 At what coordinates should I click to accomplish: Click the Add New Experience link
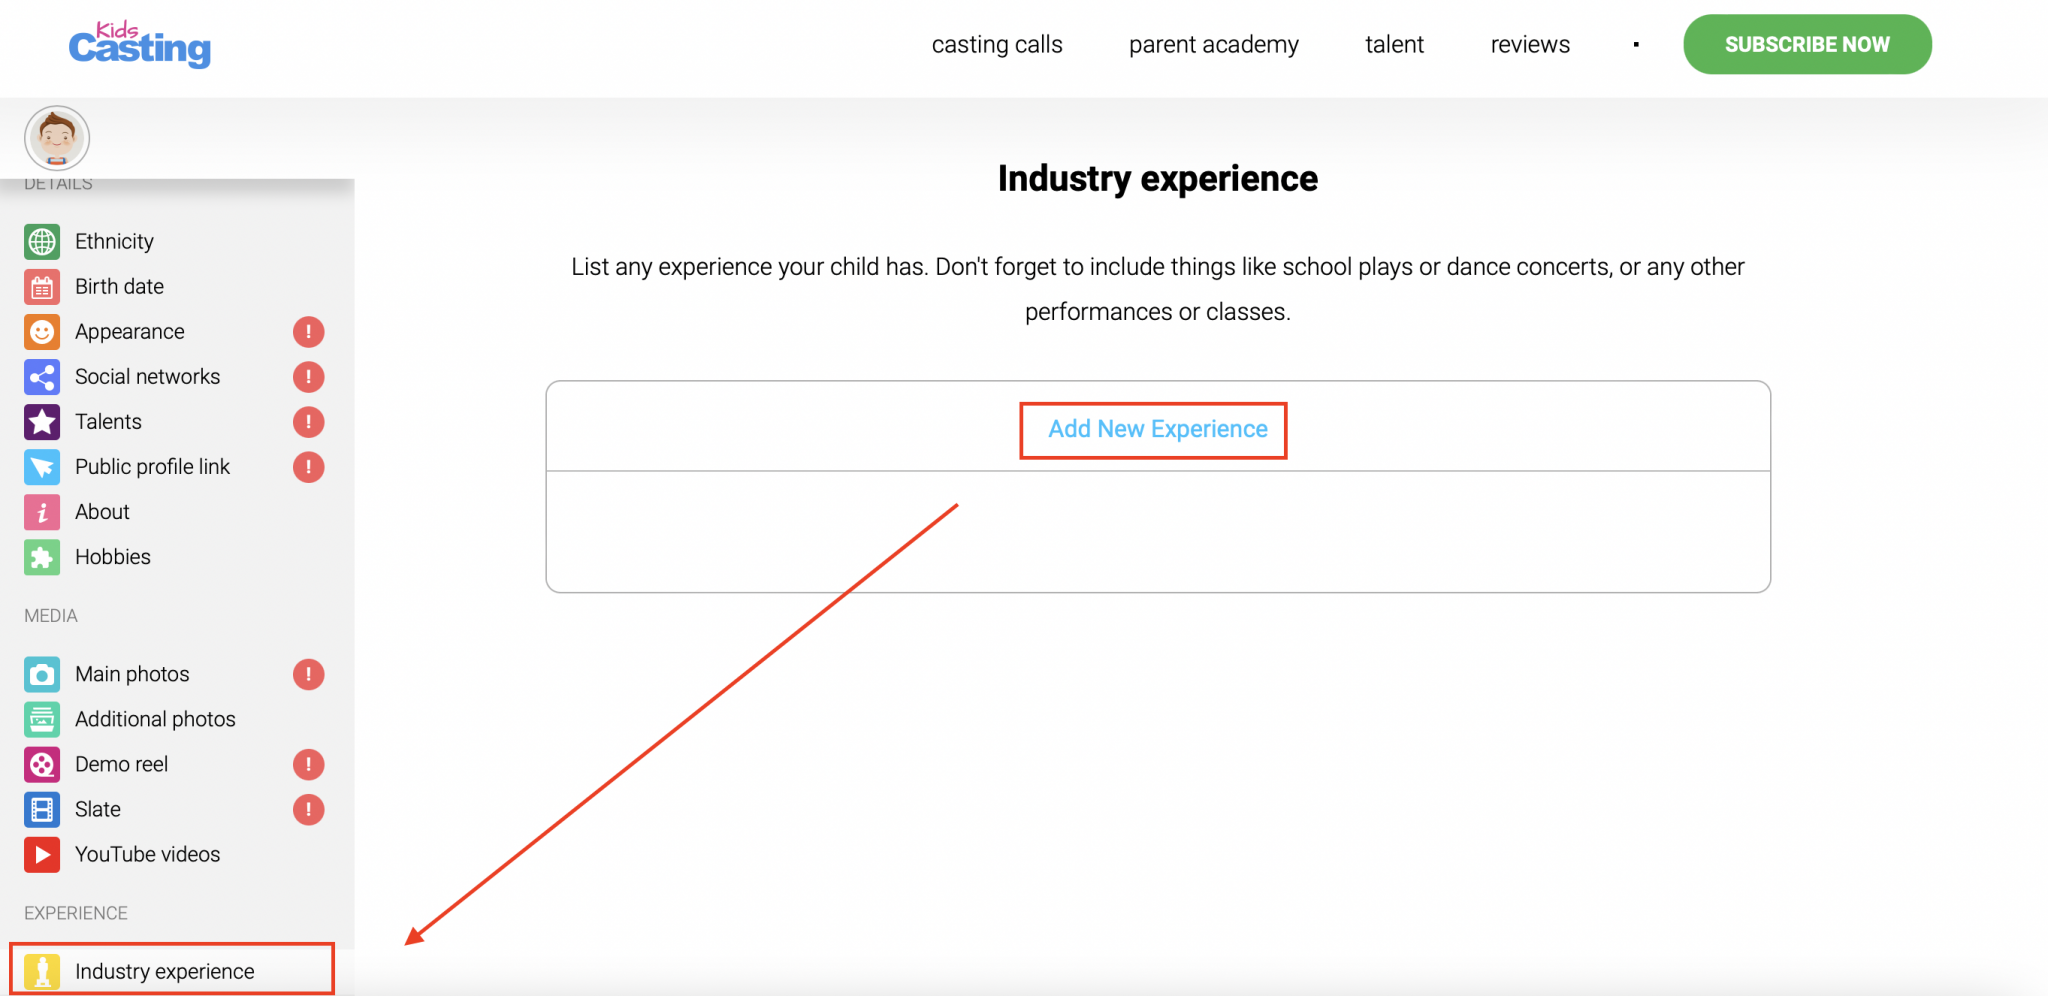[1157, 429]
